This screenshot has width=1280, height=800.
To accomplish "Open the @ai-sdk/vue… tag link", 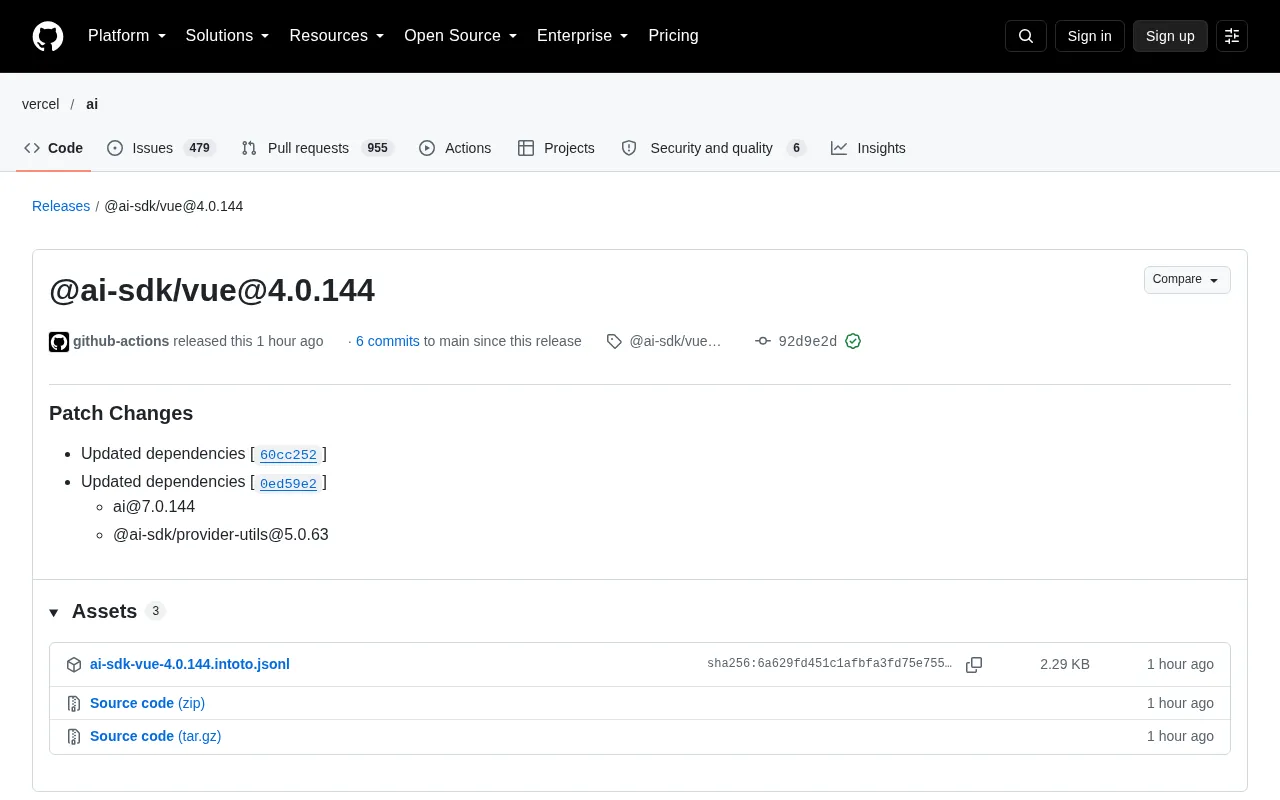I will pyautogui.click(x=675, y=341).
